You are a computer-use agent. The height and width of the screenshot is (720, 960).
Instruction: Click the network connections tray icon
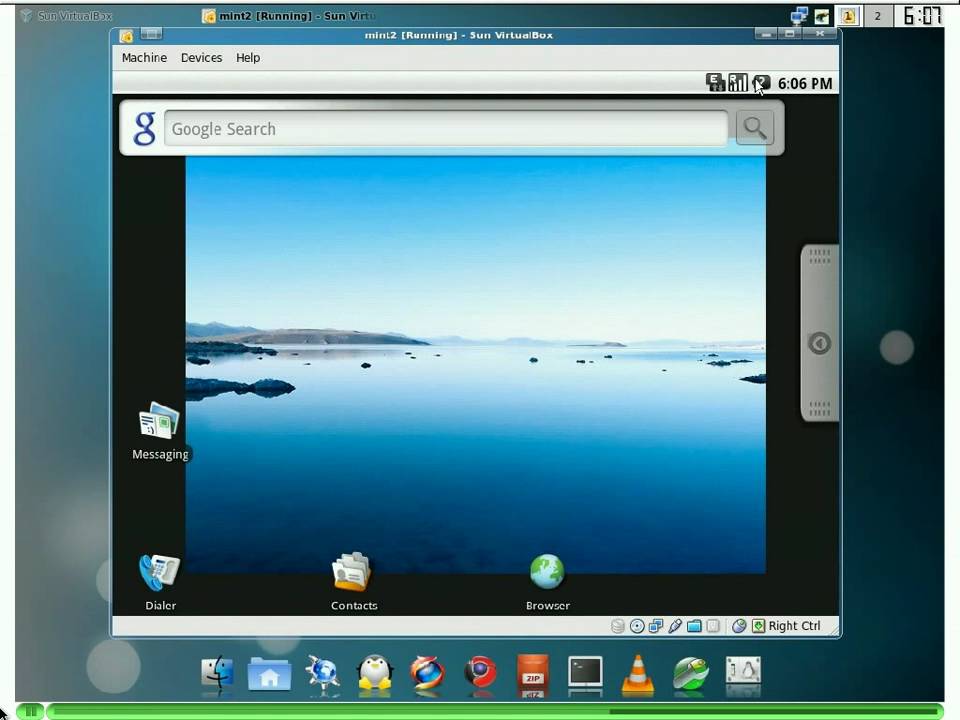point(799,16)
